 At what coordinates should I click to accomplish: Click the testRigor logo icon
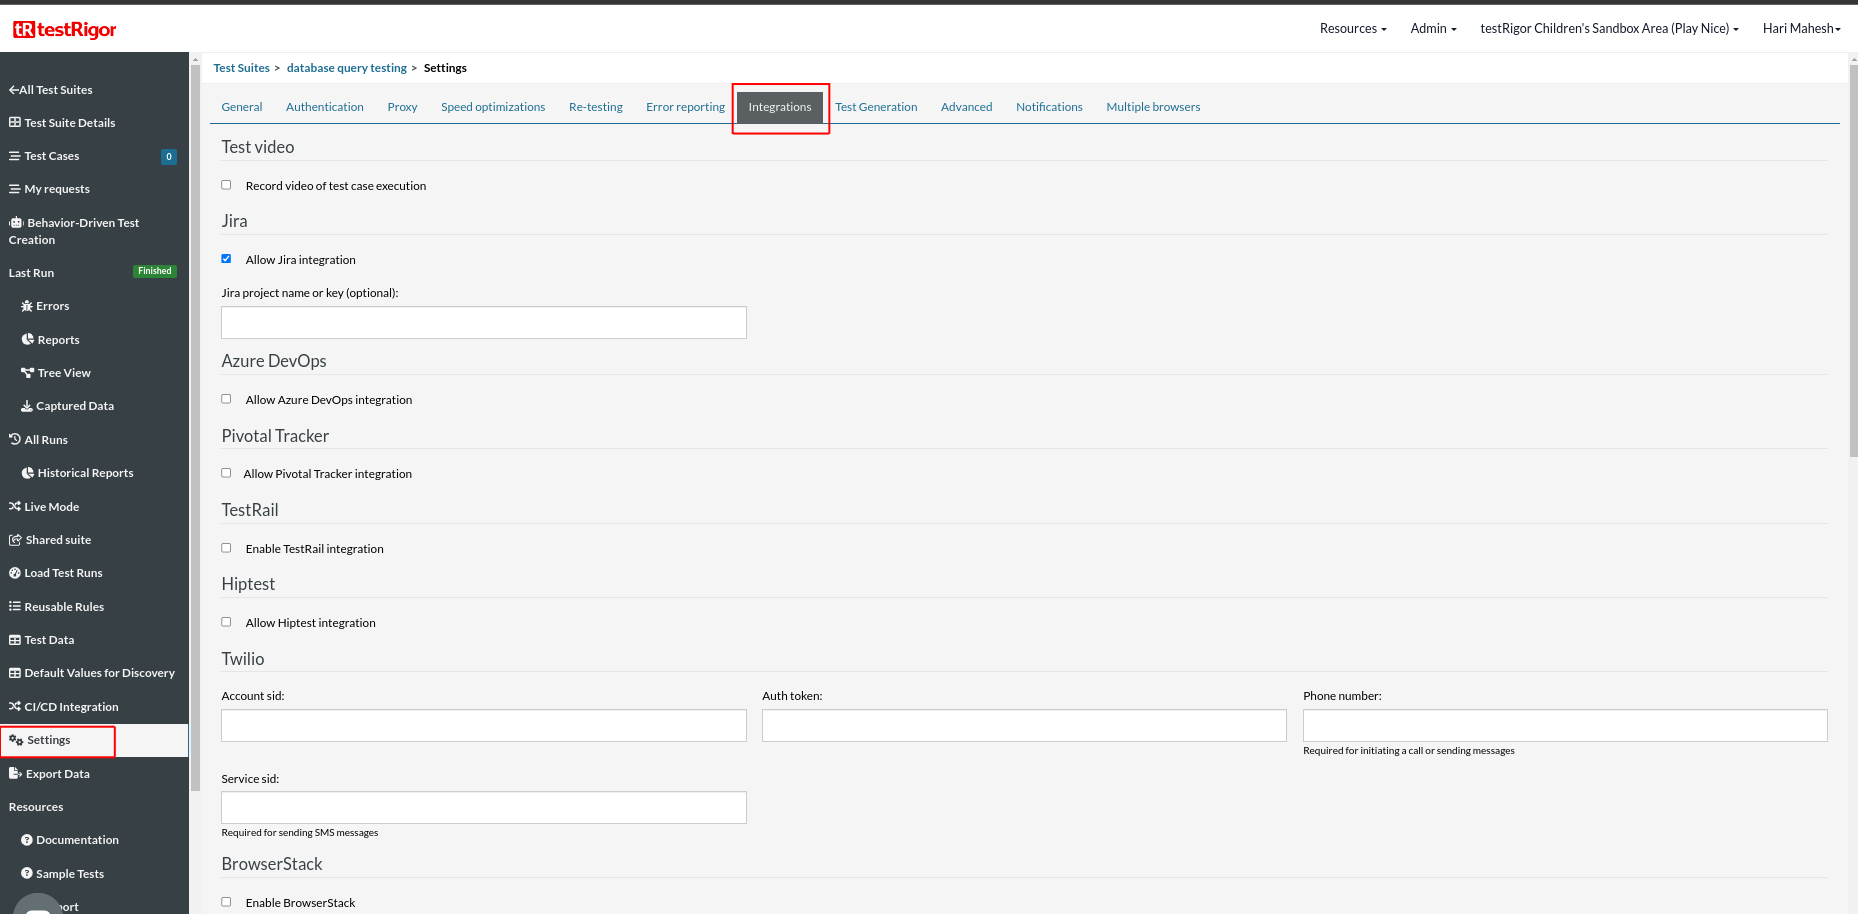[24, 30]
